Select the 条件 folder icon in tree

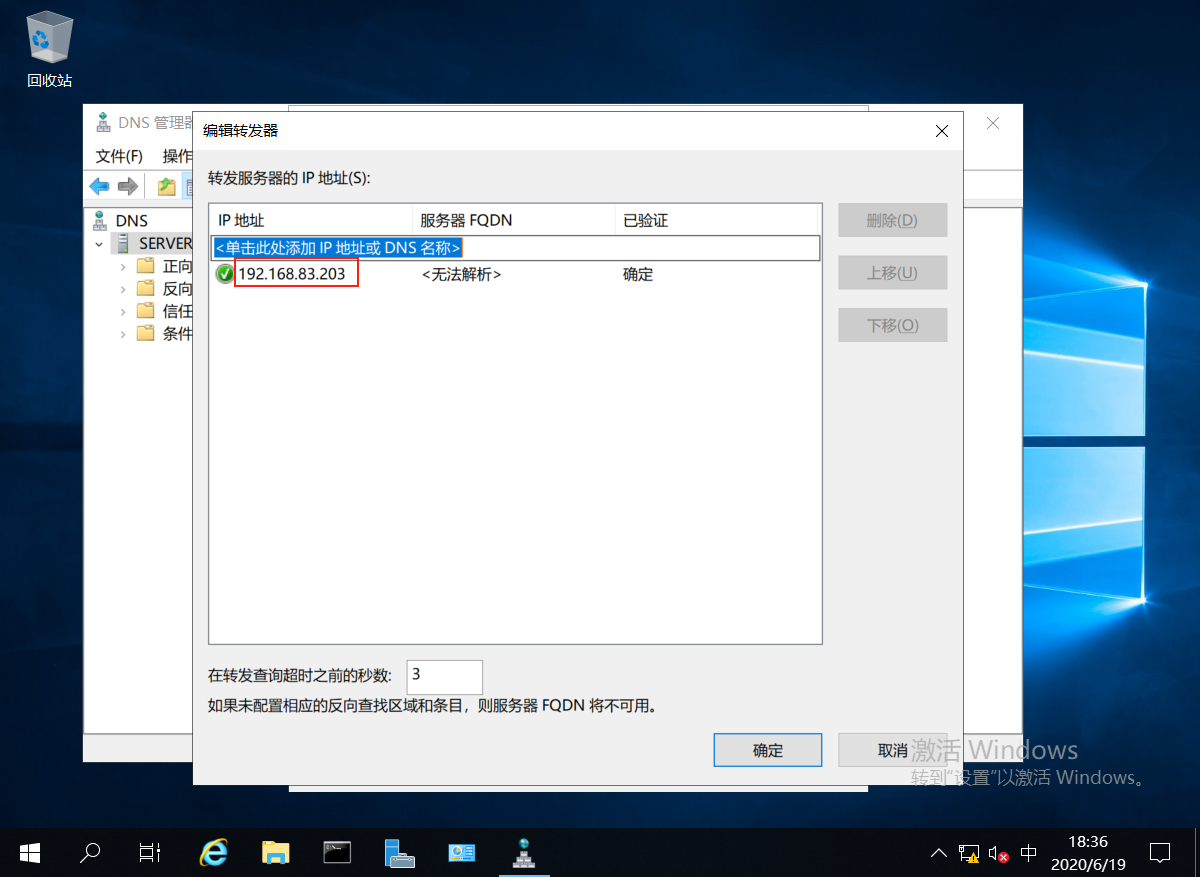[x=146, y=334]
